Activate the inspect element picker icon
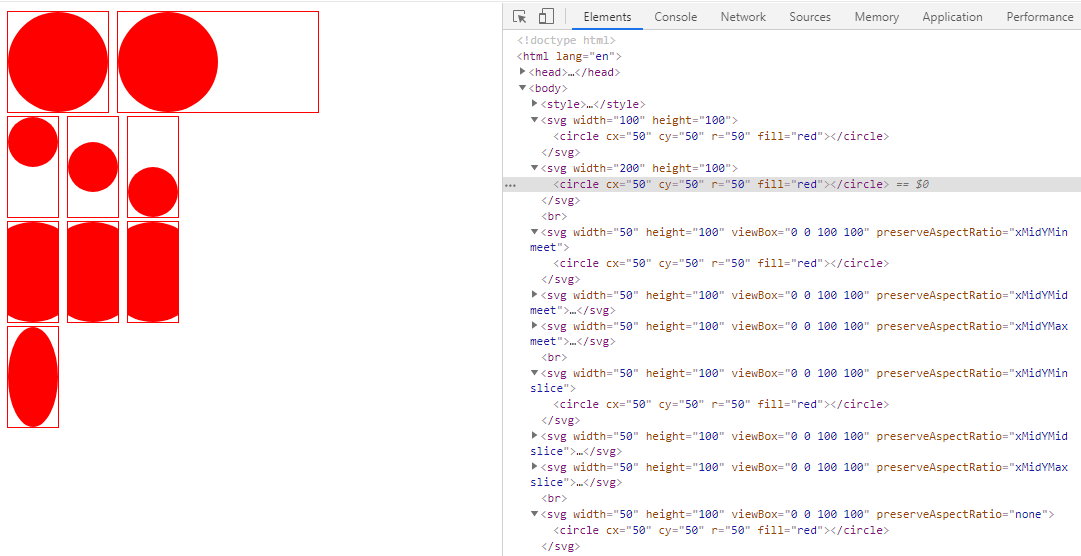Screen dimensions: 1081x556 click(520, 17)
